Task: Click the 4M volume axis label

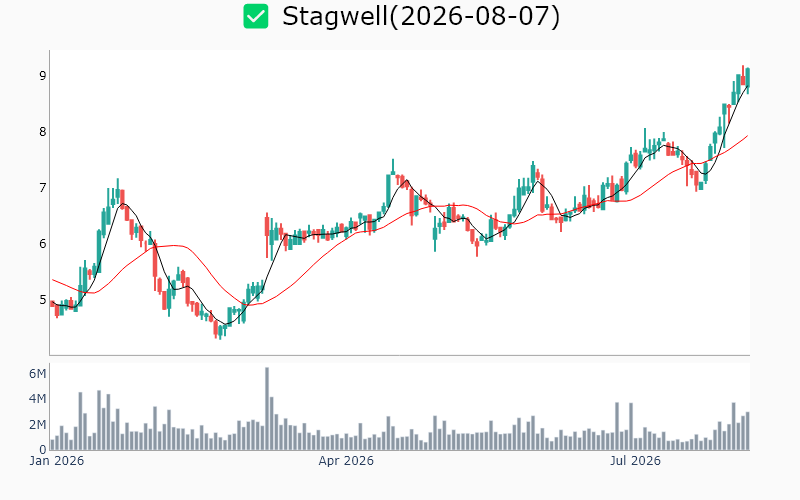Action: [37, 398]
